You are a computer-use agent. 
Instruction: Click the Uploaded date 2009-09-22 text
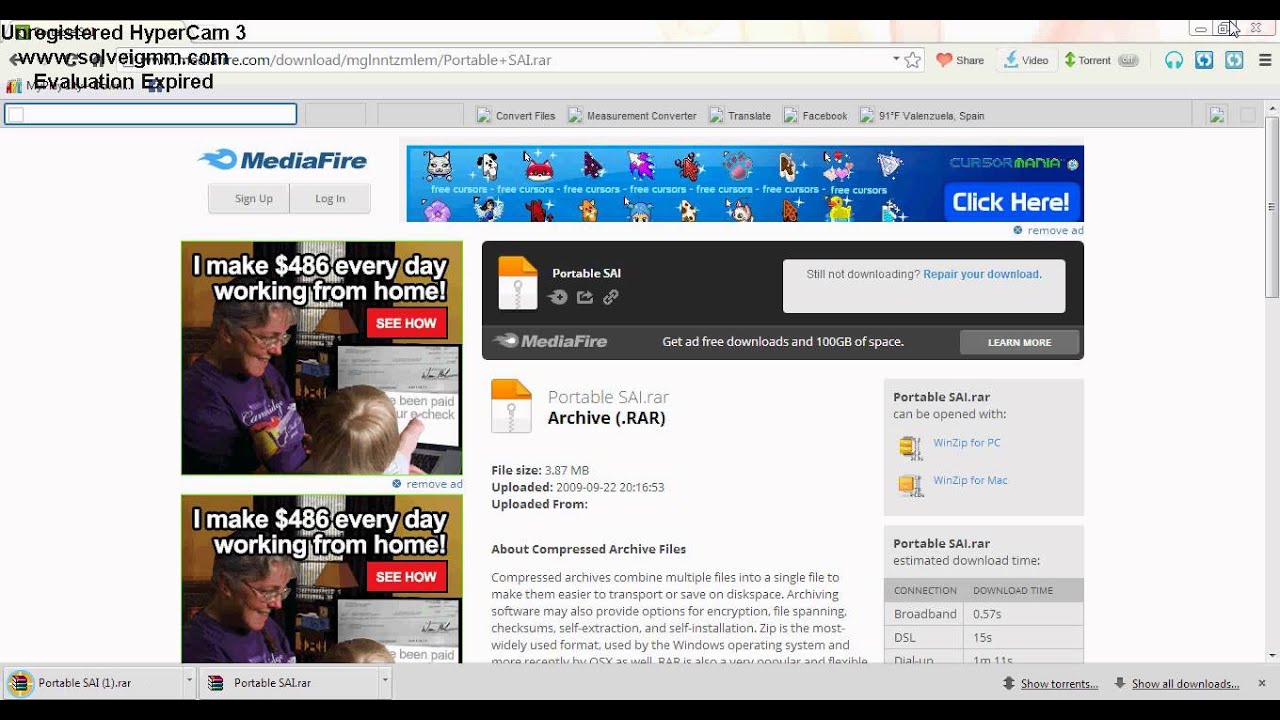point(578,487)
